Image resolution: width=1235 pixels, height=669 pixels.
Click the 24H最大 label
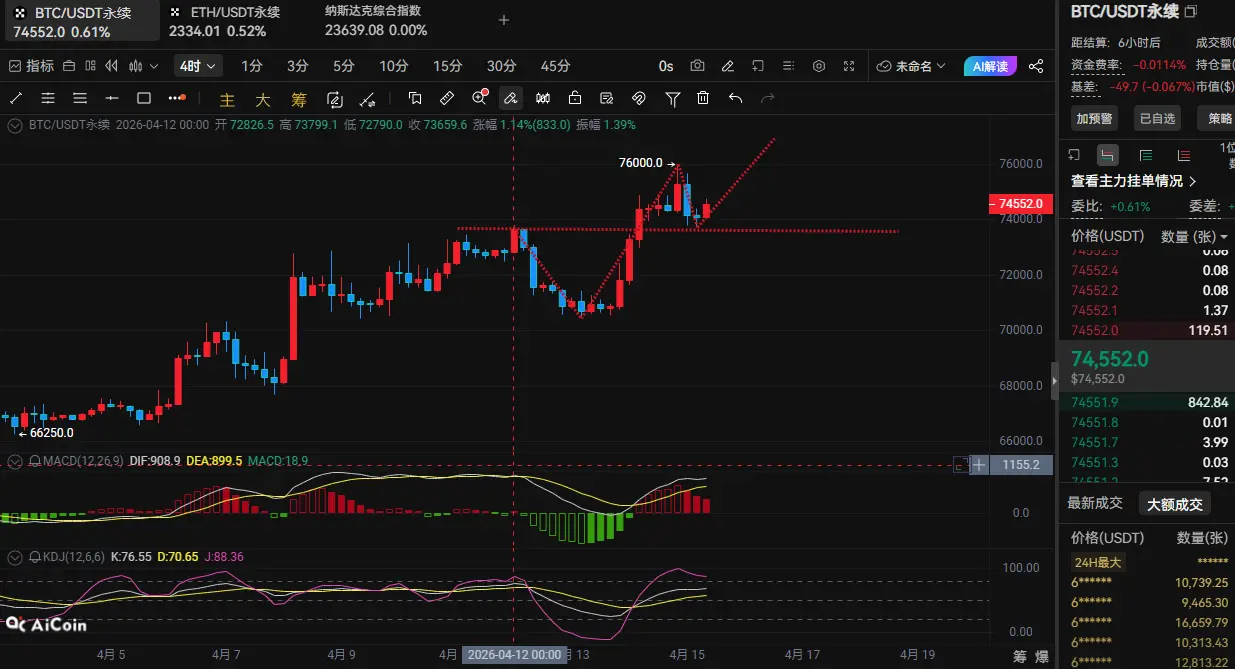(x=1097, y=562)
